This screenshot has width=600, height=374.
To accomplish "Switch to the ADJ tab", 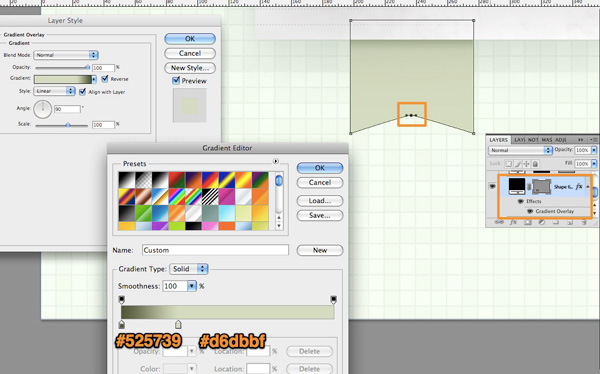I will pyautogui.click(x=561, y=140).
